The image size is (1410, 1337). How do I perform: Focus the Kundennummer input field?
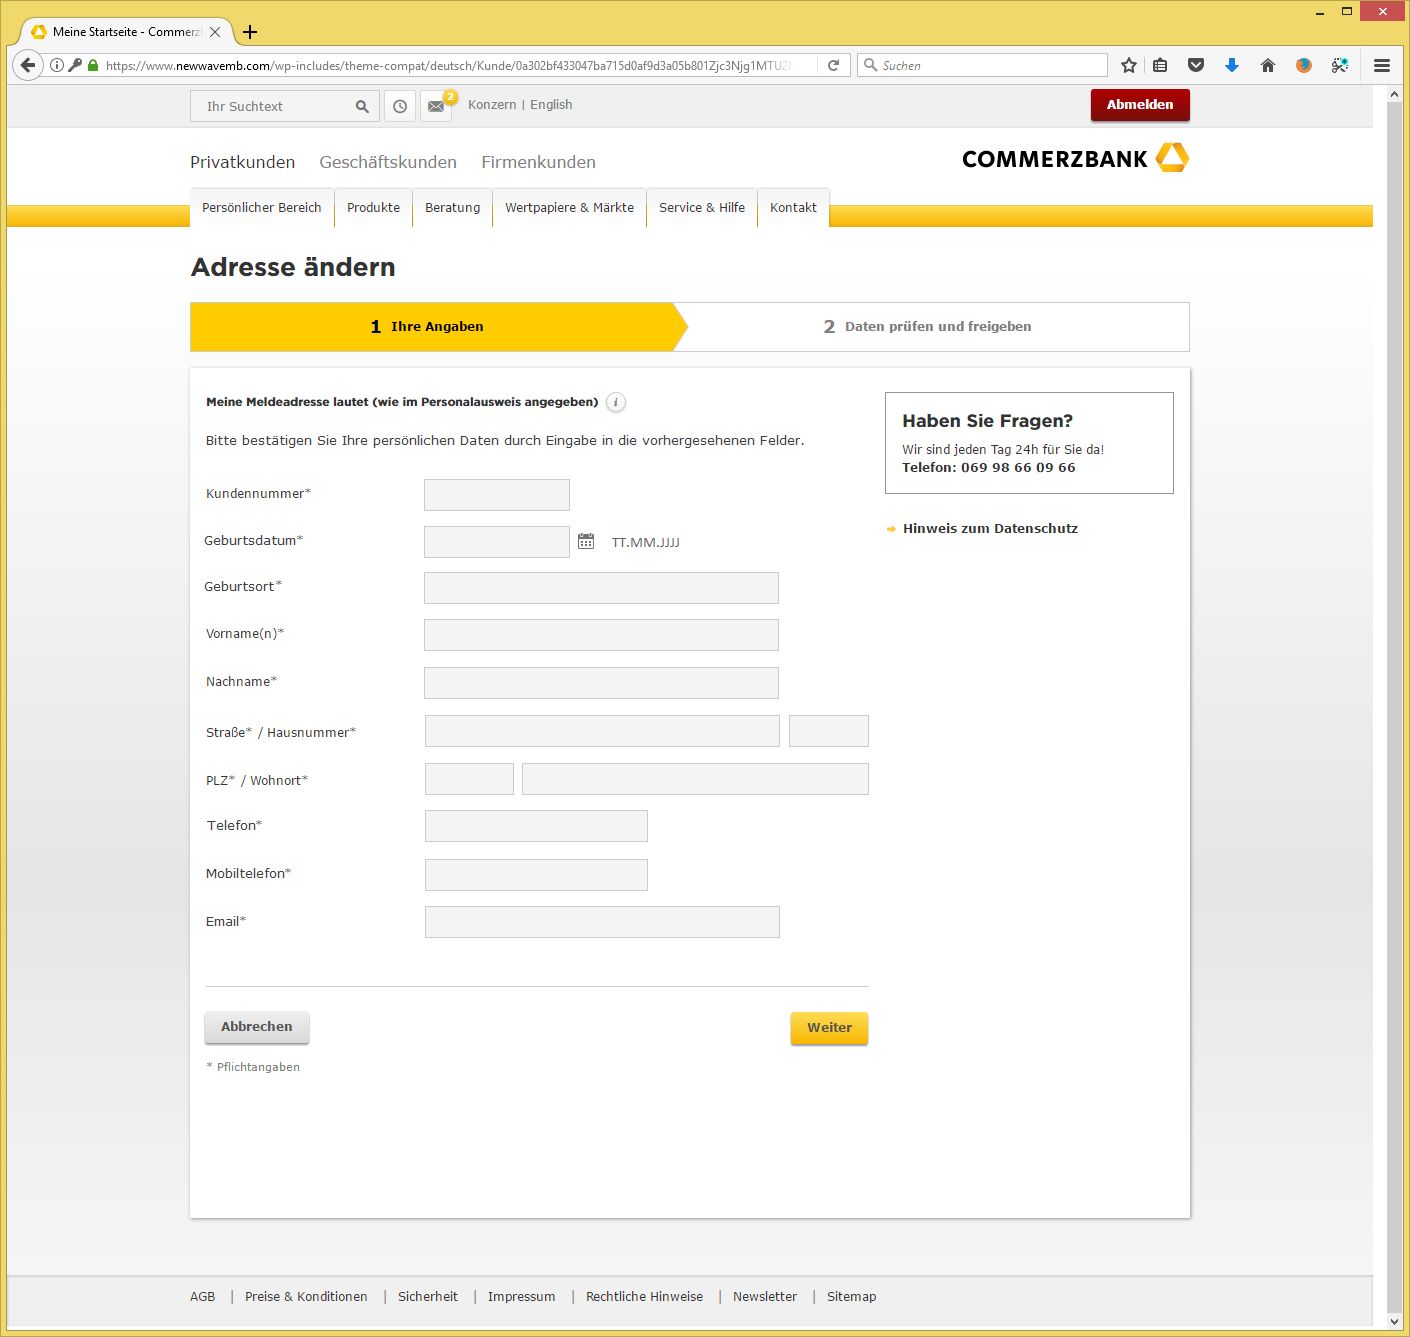tap(497, 495)
